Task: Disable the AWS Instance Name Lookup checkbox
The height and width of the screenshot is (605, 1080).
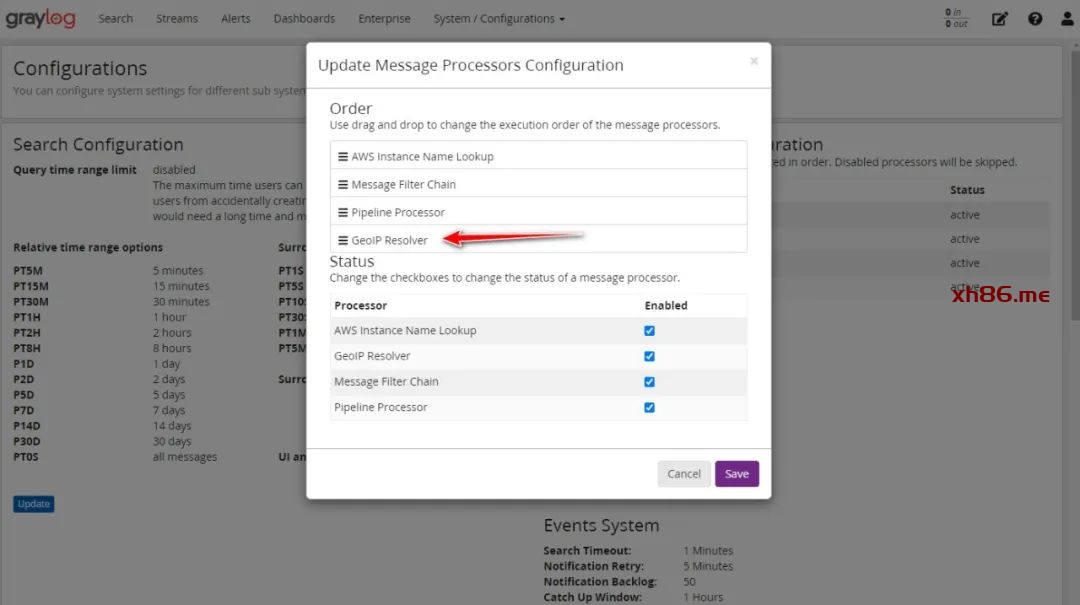Action: tap(649, 331)
